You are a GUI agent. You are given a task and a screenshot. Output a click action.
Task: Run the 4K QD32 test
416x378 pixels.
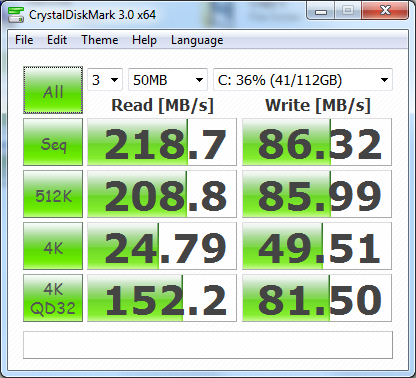[x=53, y=298]
